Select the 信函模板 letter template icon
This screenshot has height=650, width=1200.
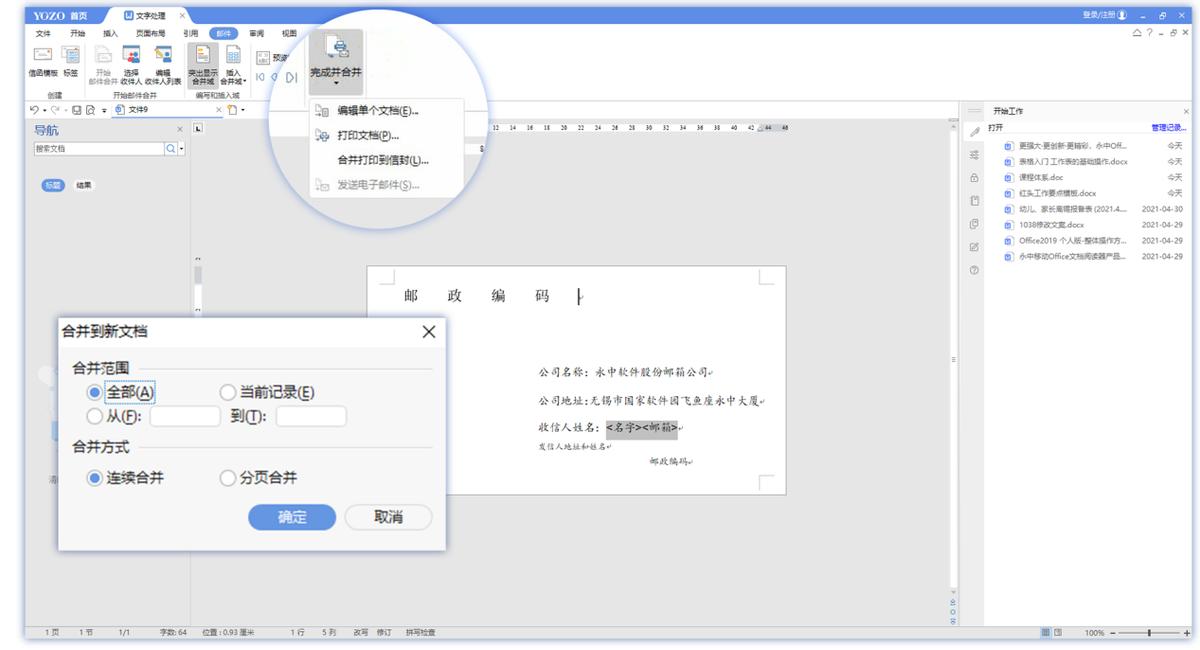(x=42, y=58)
